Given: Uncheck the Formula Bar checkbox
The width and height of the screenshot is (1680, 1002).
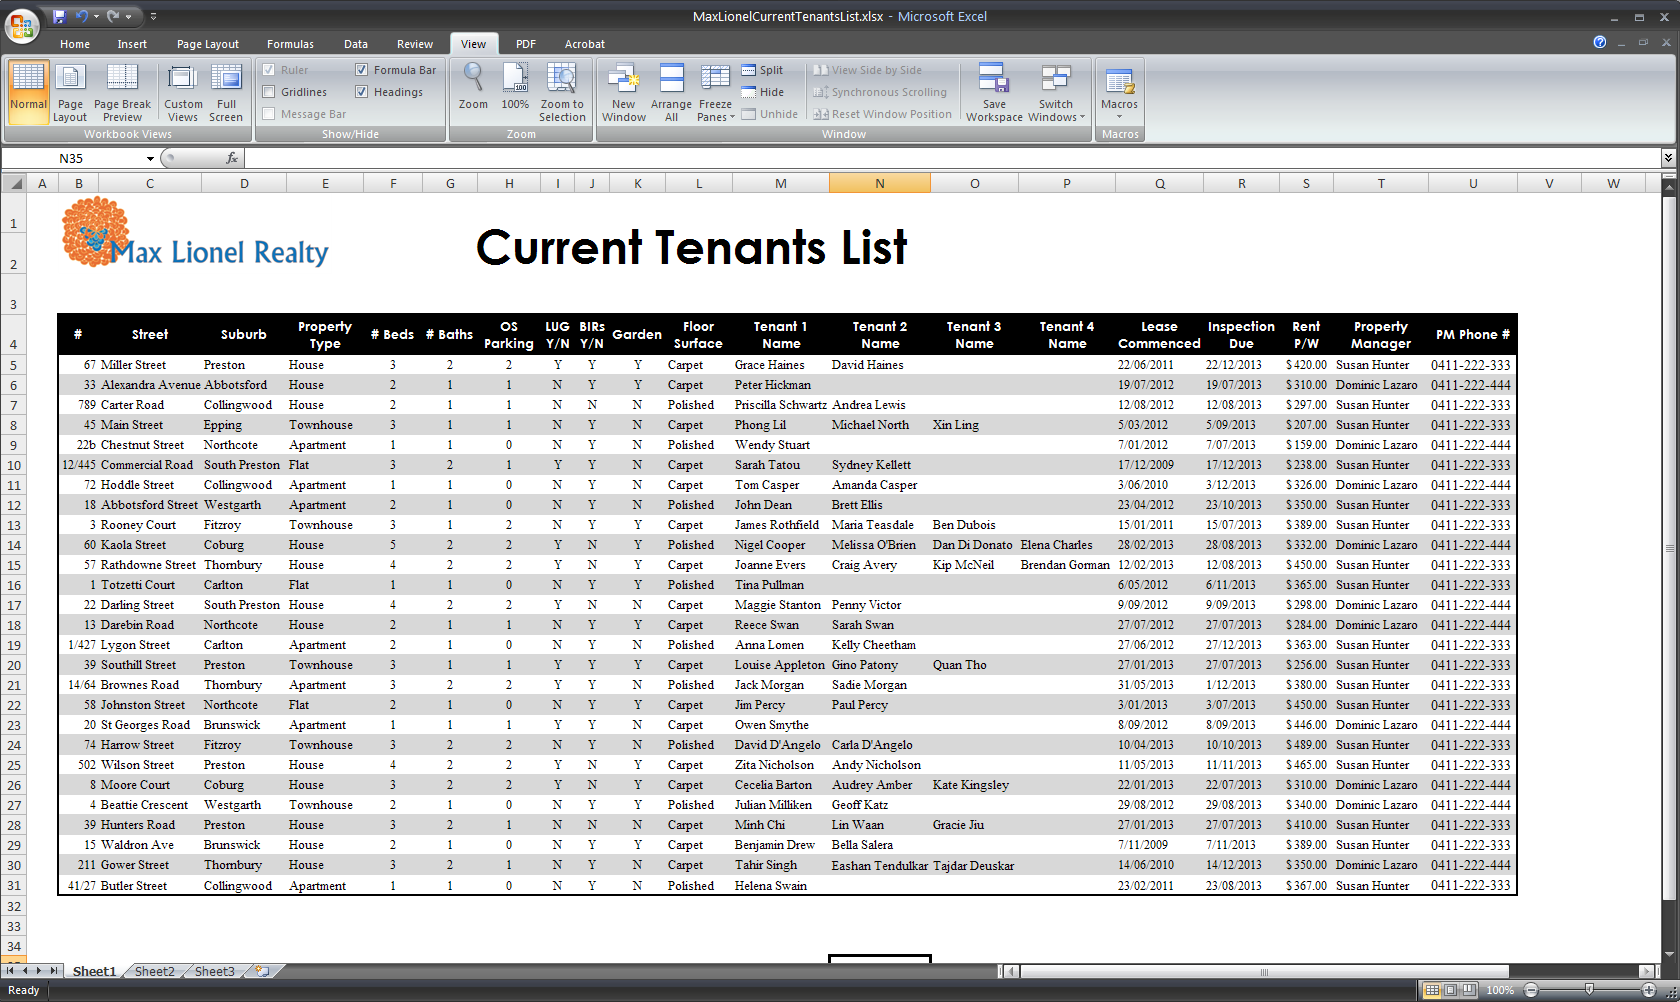Looking at the screenshot, I should click(362, 70).
